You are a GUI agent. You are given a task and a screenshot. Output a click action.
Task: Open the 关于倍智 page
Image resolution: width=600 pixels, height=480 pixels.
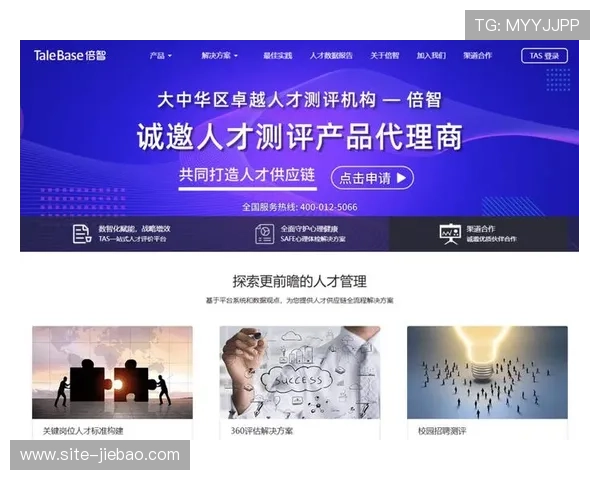coord(385,56)
